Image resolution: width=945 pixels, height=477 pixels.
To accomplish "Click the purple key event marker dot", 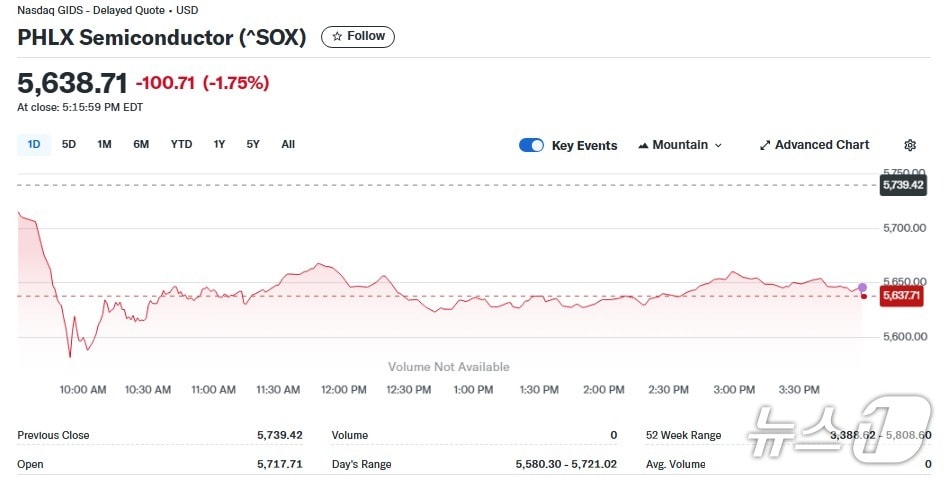I will 862,287.
